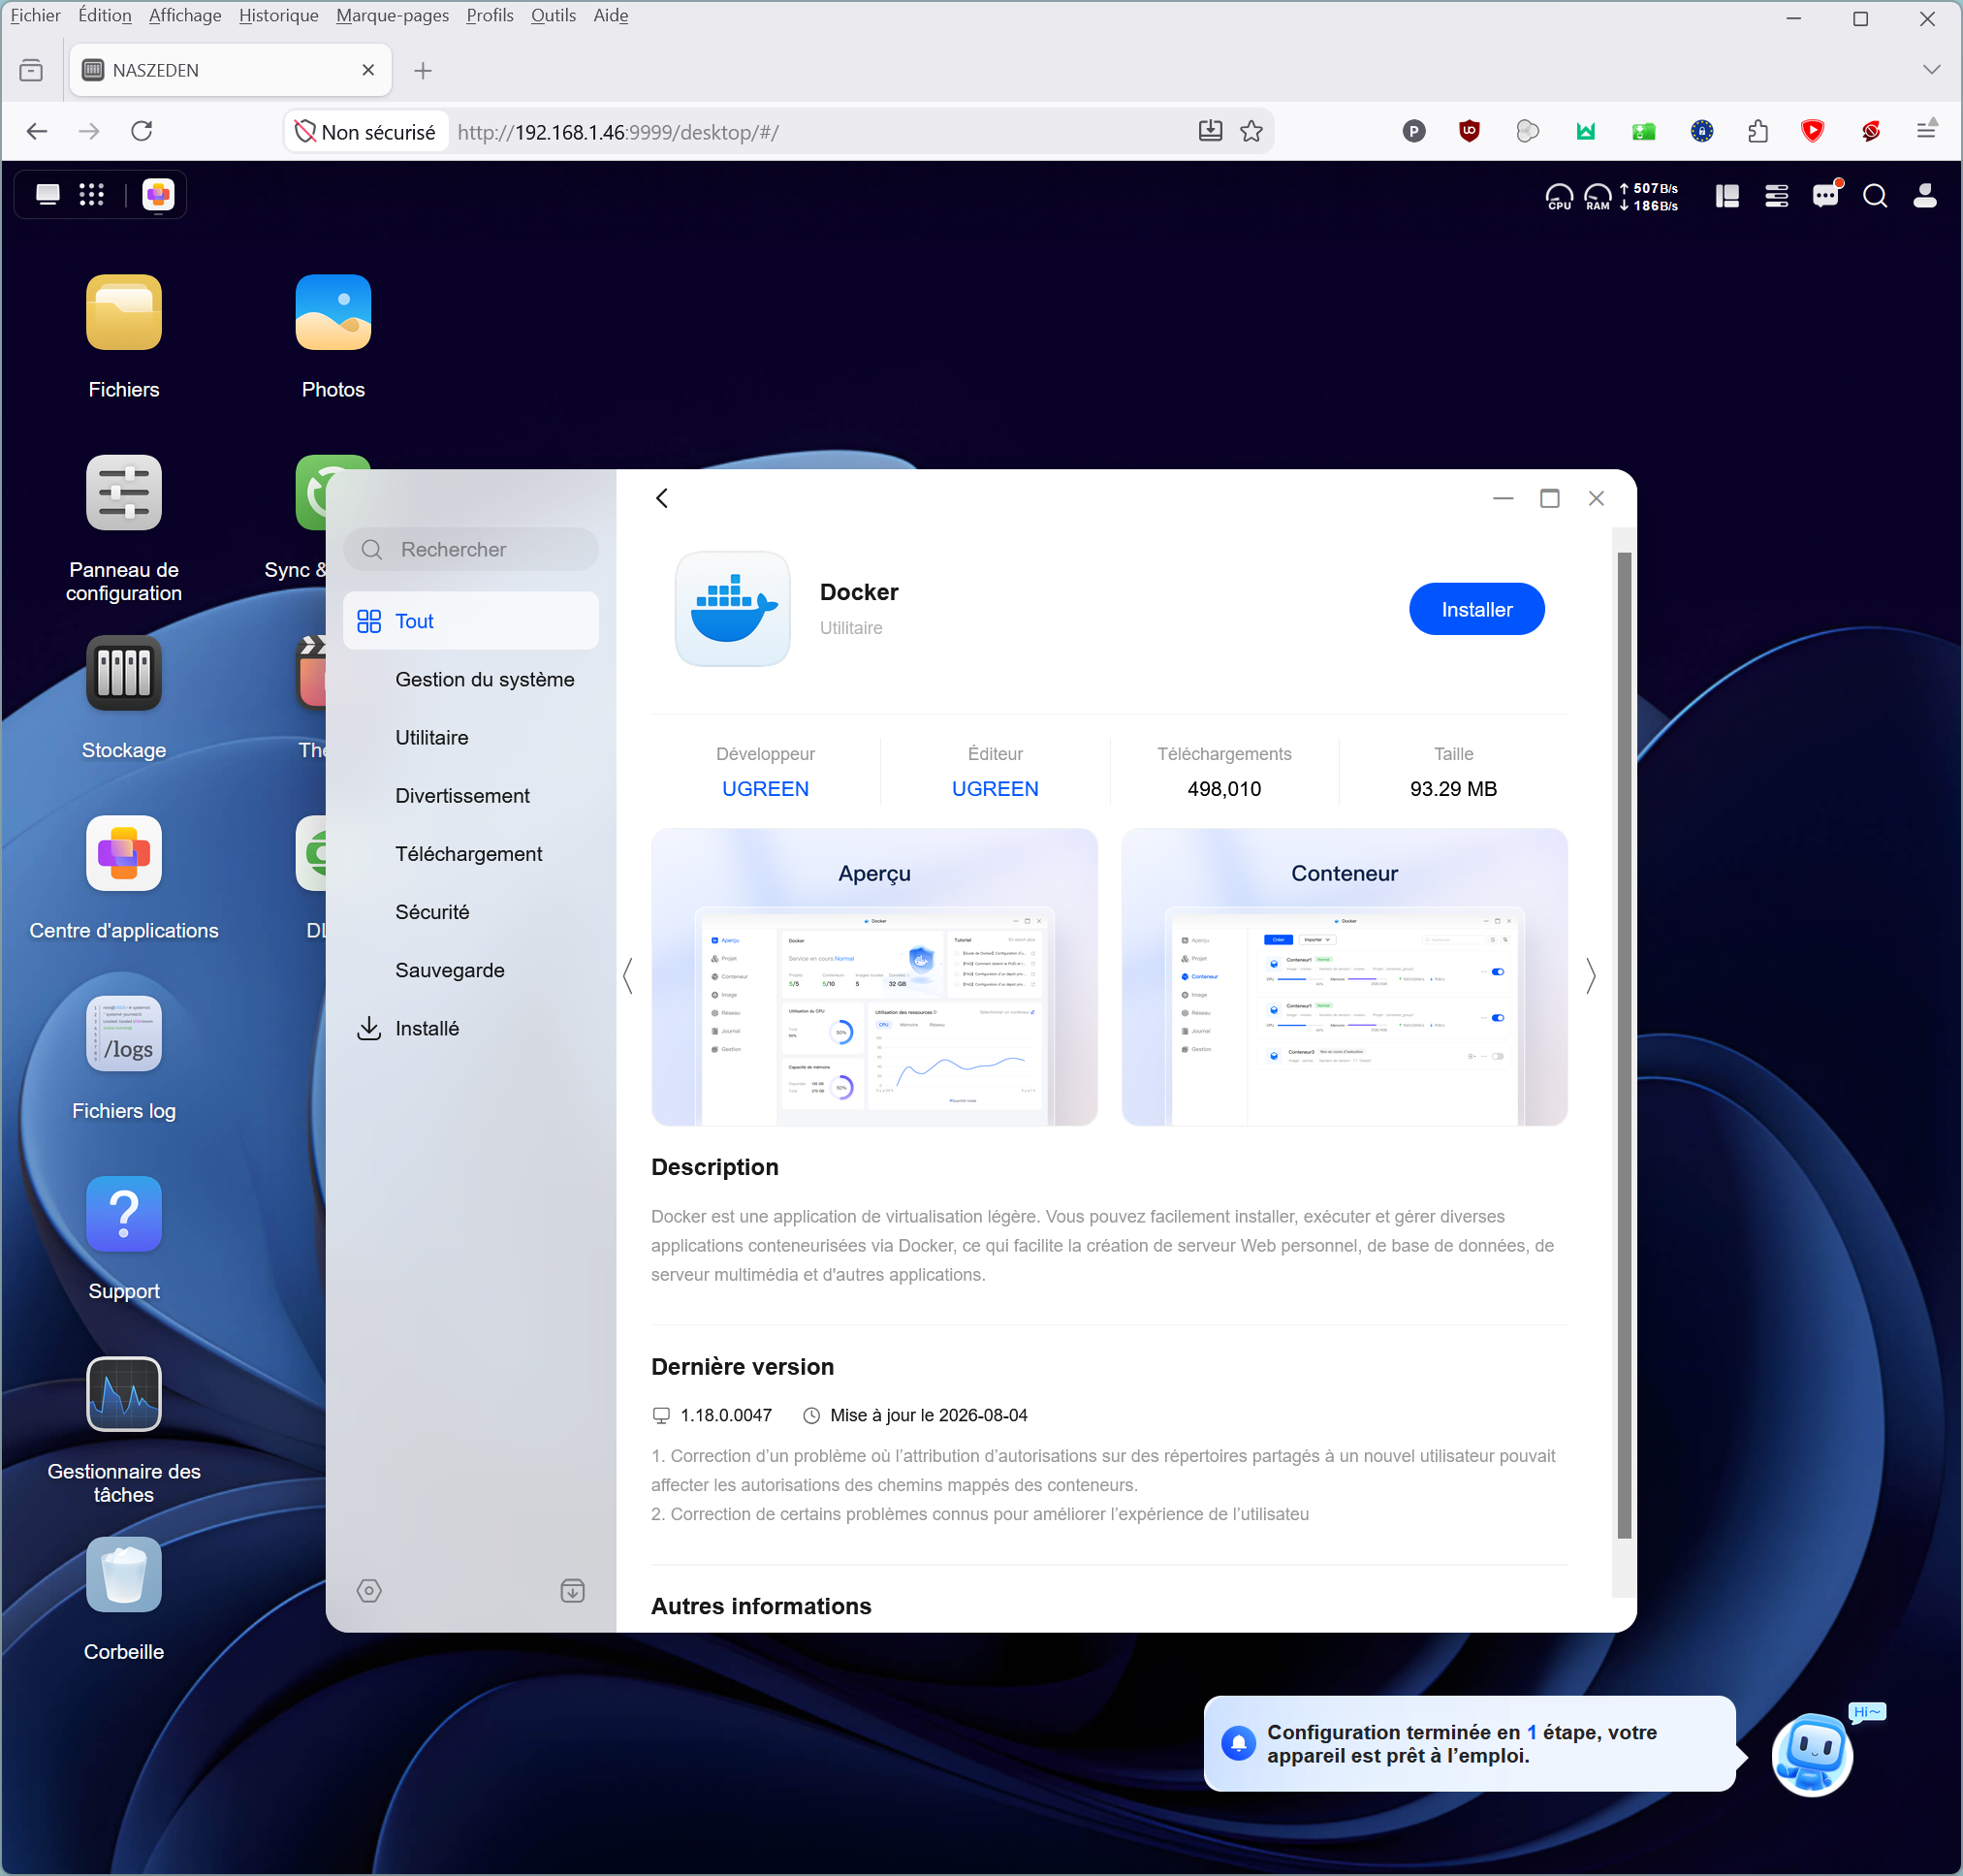1963x1876 pixels.
Task: Click the configuration finished notification
Action: (1469, 1744)
